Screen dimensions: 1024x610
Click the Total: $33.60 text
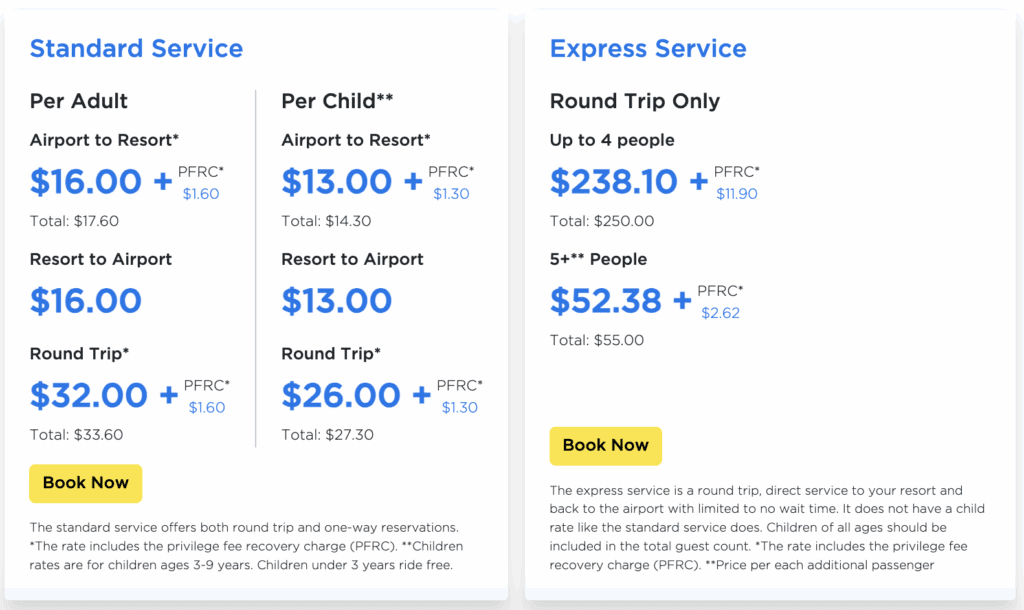[x=77, y=435]
